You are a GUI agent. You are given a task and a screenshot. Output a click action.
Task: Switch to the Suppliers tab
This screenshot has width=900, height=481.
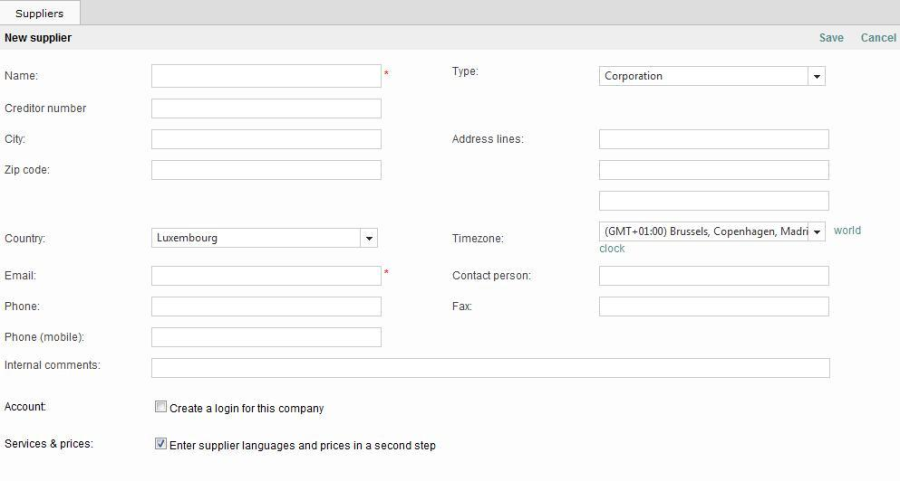[x=39, y=13]
